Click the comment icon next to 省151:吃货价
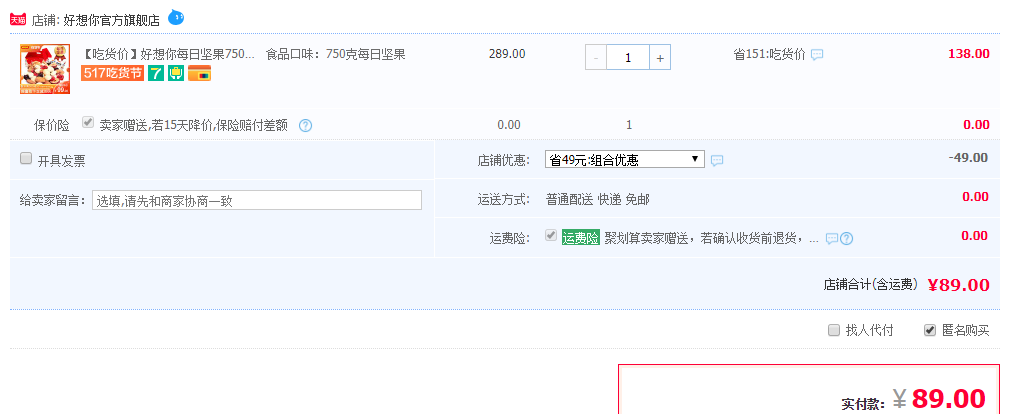The width and height of the screenshot is (1012, 414). (x=817, y=55)
